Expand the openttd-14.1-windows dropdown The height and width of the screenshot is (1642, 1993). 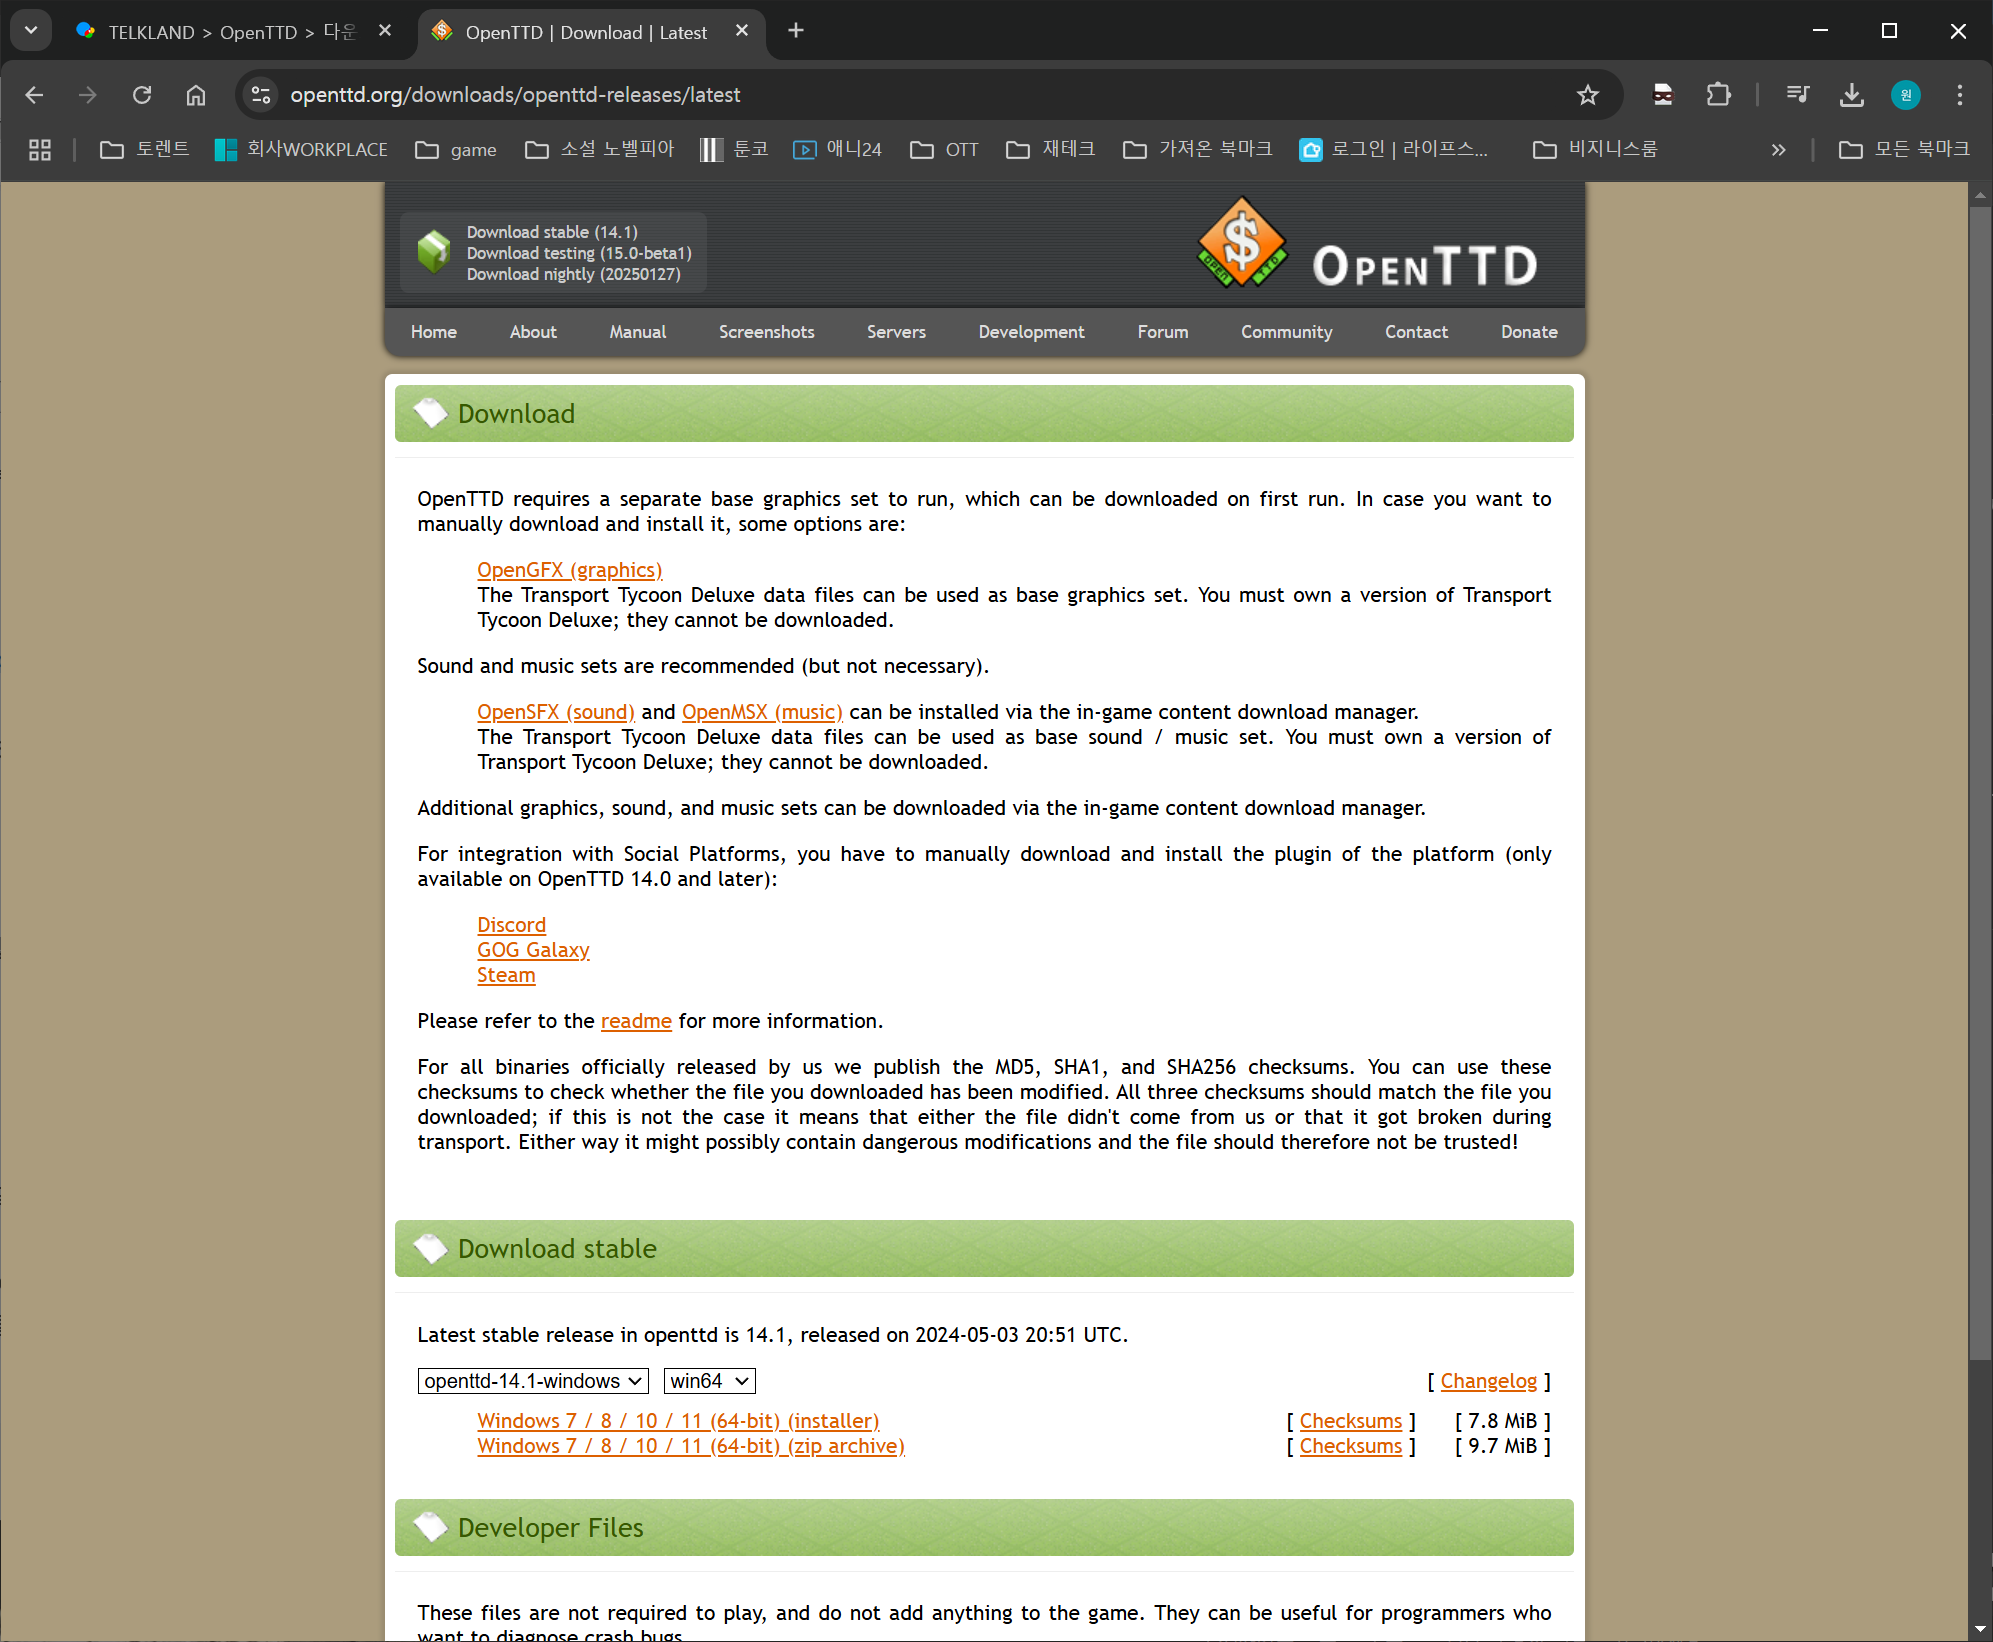[533, 1381]
